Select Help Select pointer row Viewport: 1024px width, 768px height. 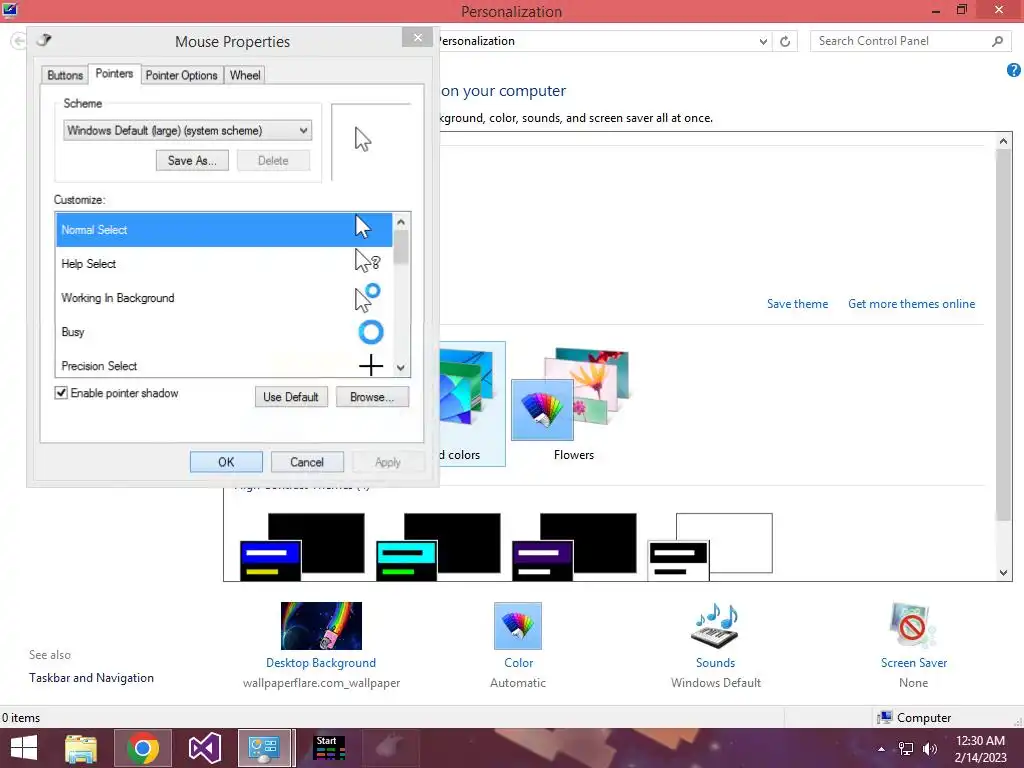(x=224, y=264)
